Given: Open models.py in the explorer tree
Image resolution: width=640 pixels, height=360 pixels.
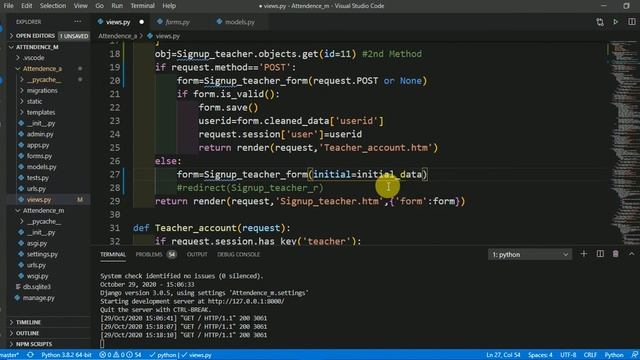Looking at the screenshot, I should tap(41, 167).
